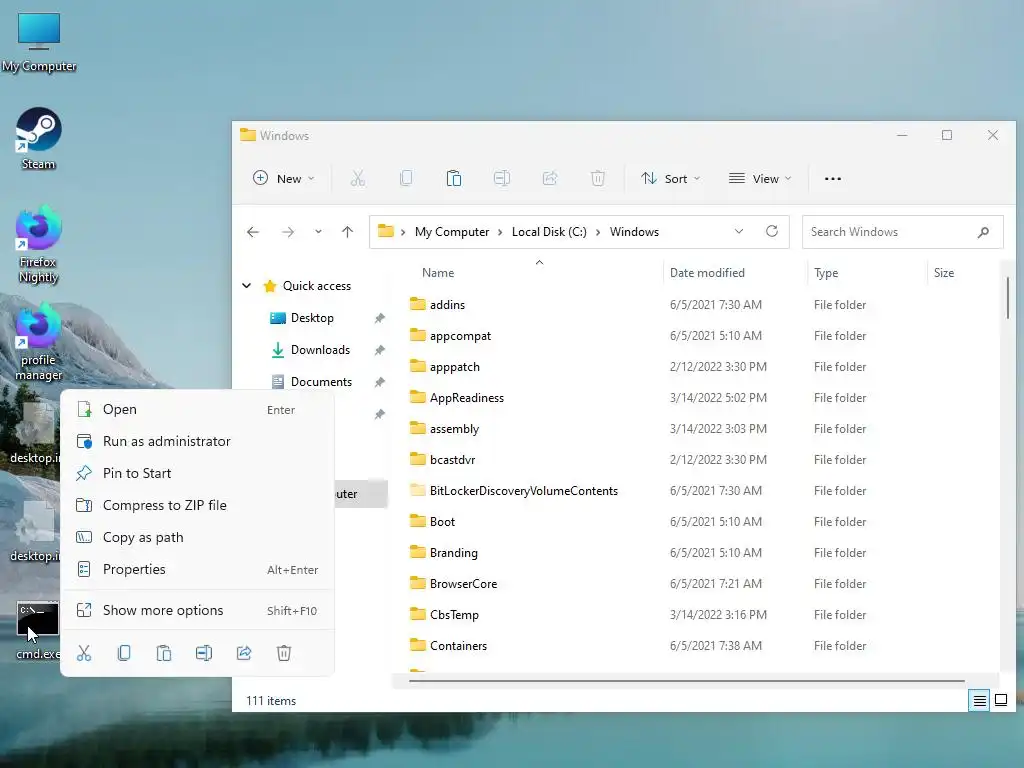Sort by the Date modified column header
The height and width of the screenshot is (768, 1024).
pos(735,273)
